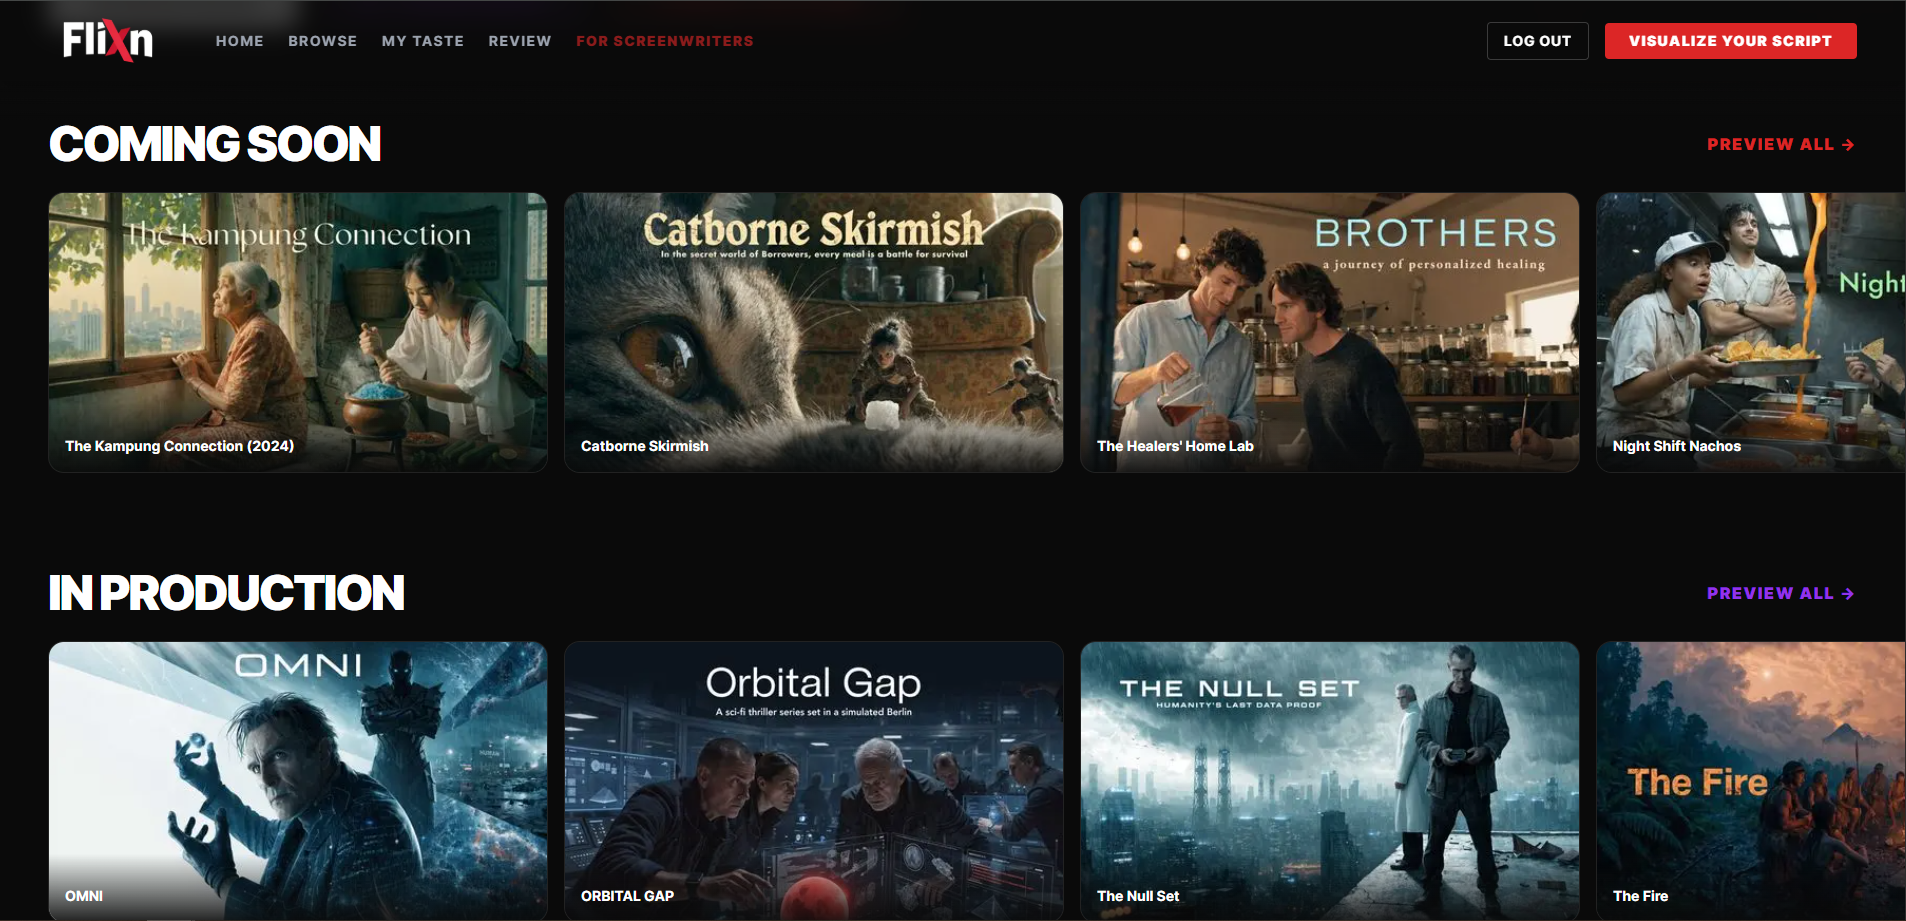Viewport: 1906px width, 921px height.
Task: Open the My Taste section
Action: click(423, 41)
